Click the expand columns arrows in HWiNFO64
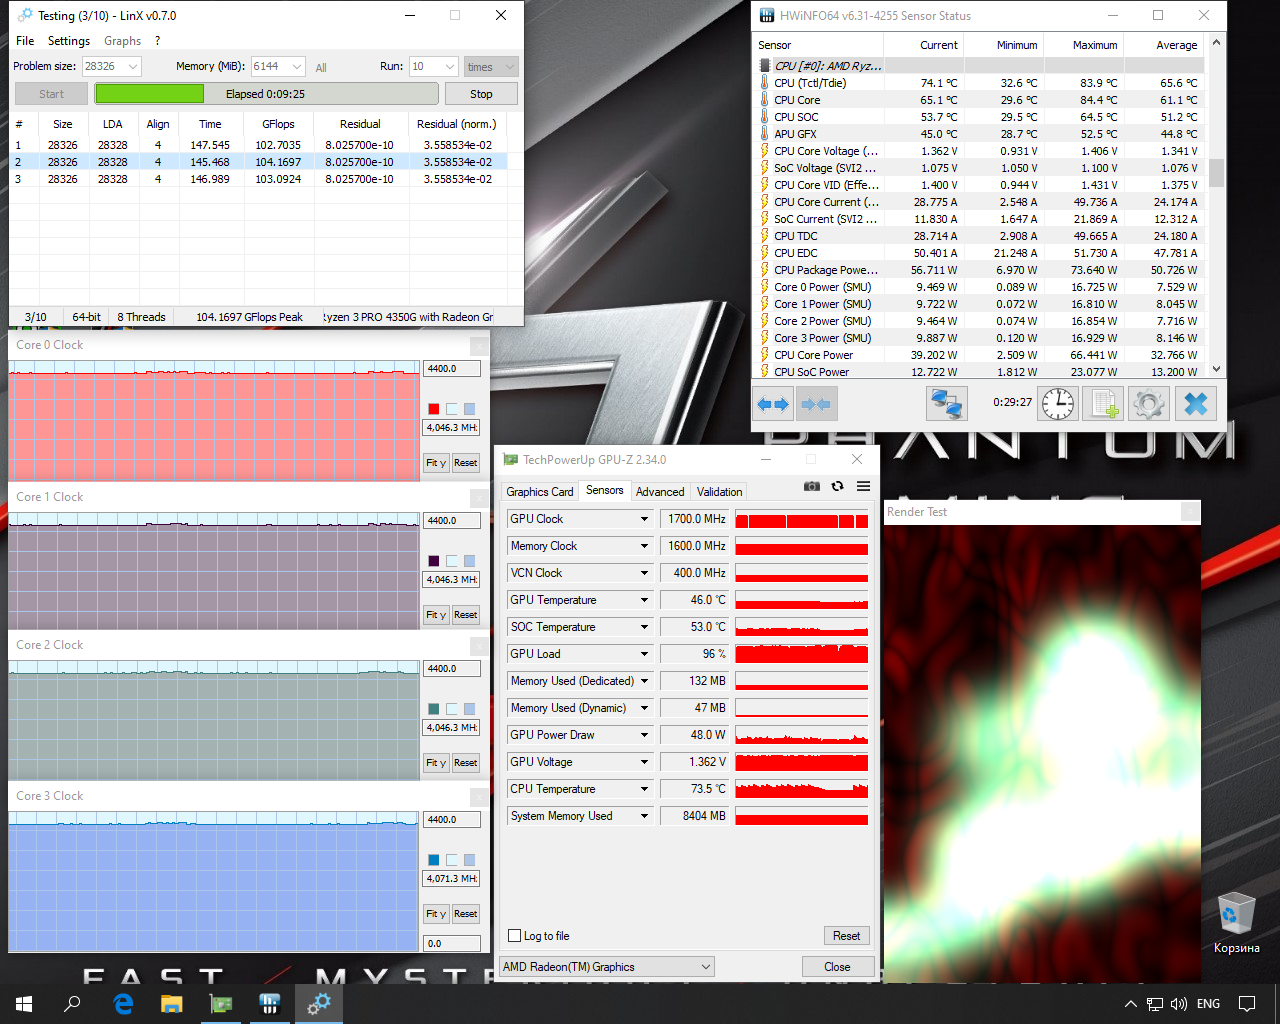Screen dimensions: 1280x1024 773,404
